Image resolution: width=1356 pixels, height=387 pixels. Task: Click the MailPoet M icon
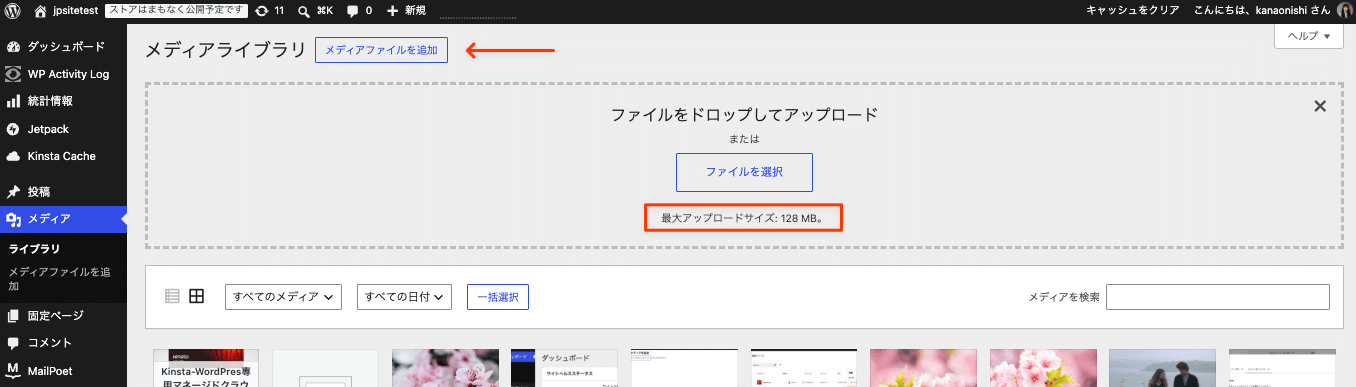[x=13, y=371]
